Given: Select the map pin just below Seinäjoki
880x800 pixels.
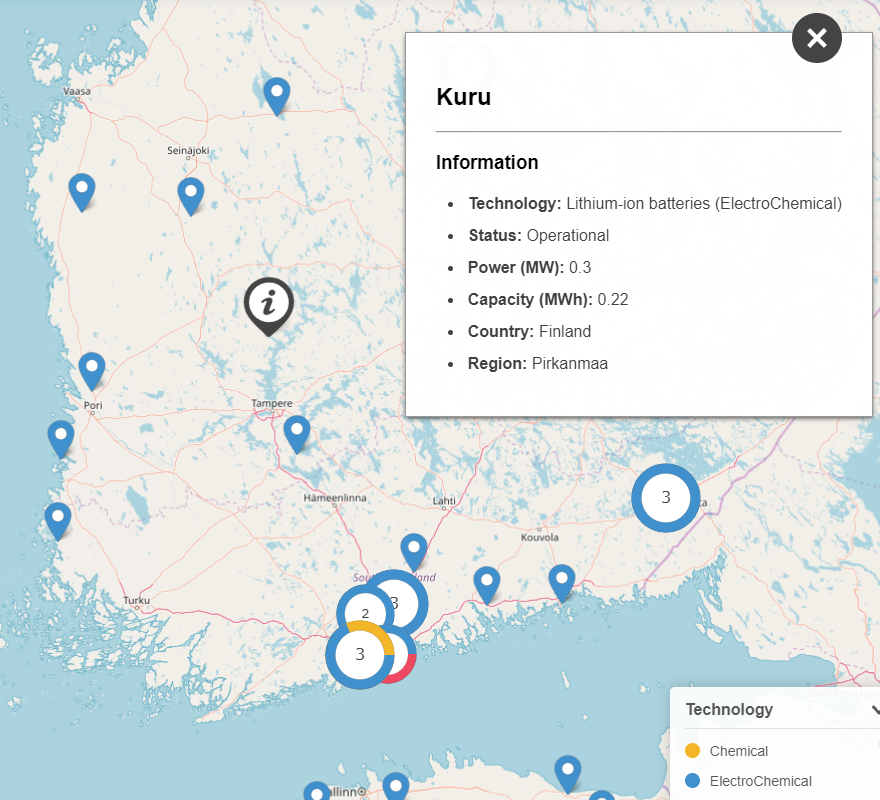Looking at the screenshot, I should pos(191,196).
